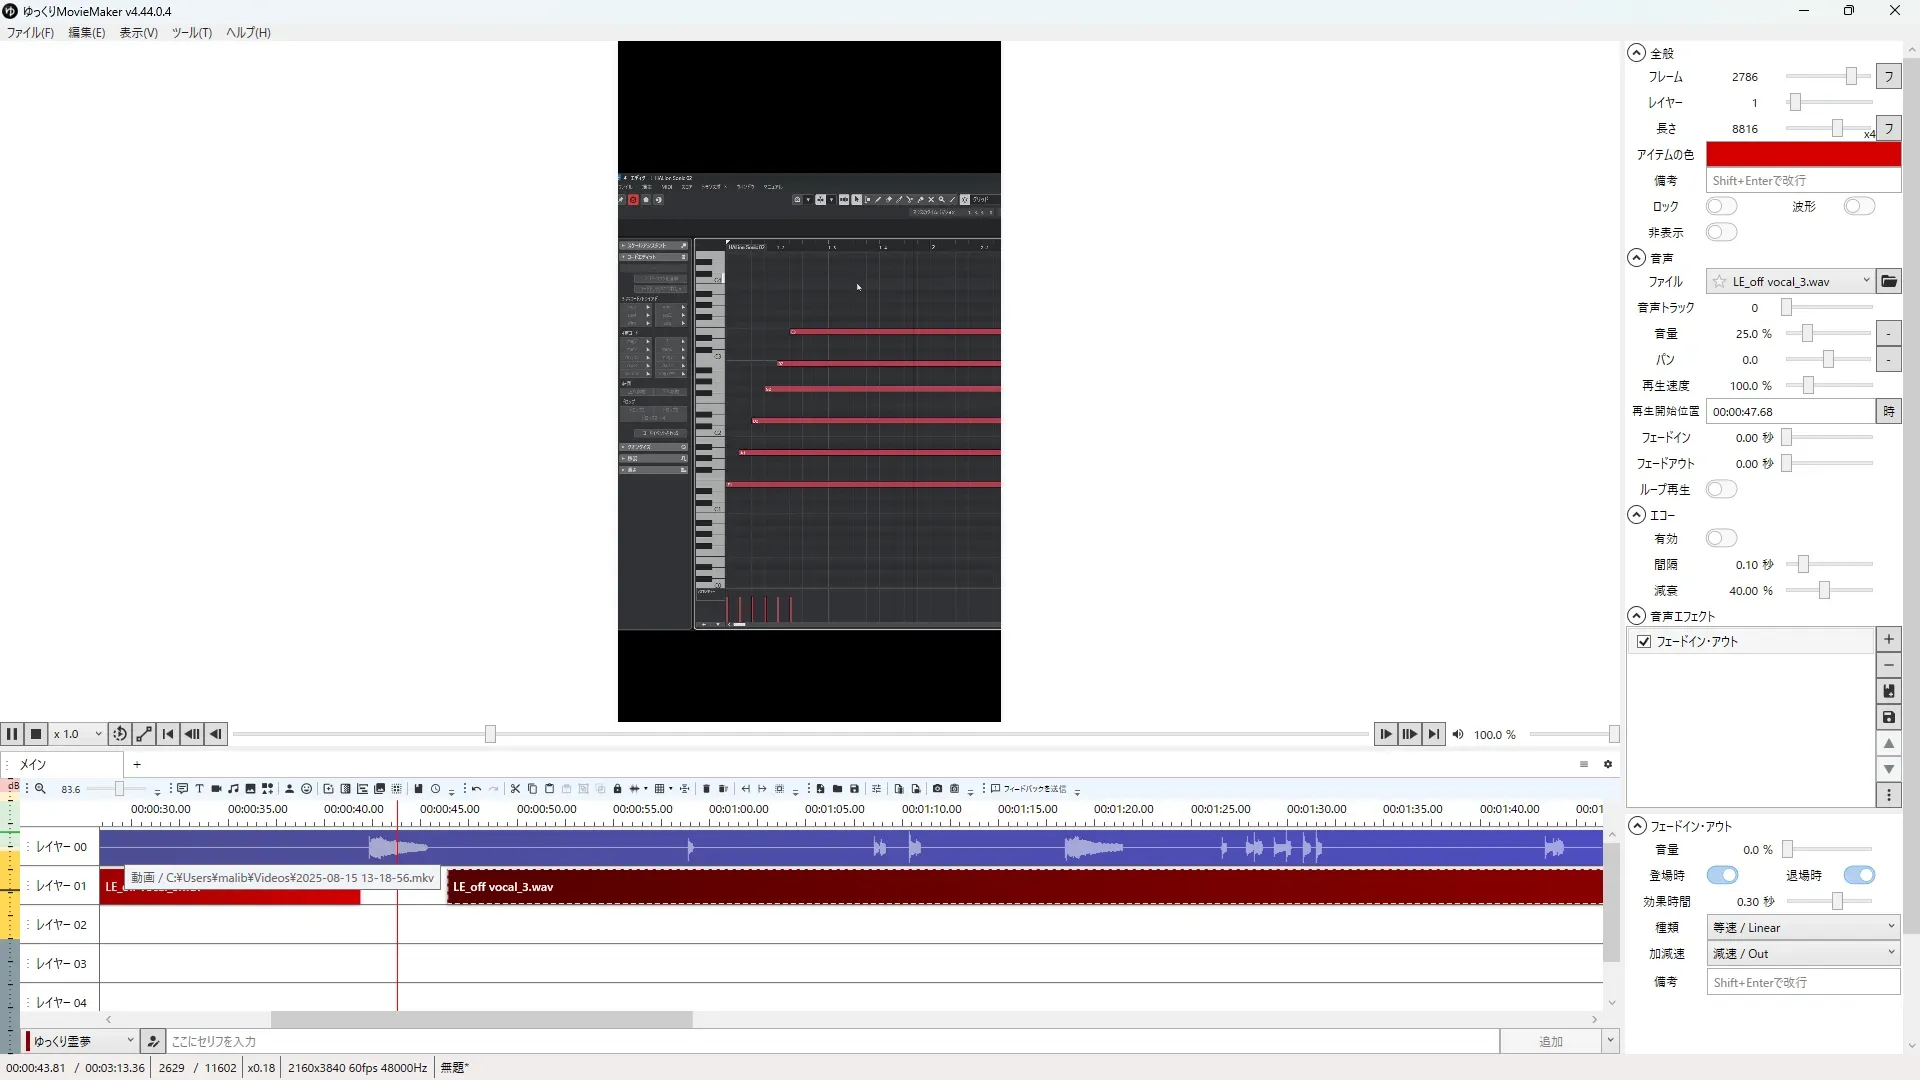This screenshot has width=1920, height=1080.
Task: Click the scissors cut icon in timeline toolbar
Action: click(x=515, y=789)
